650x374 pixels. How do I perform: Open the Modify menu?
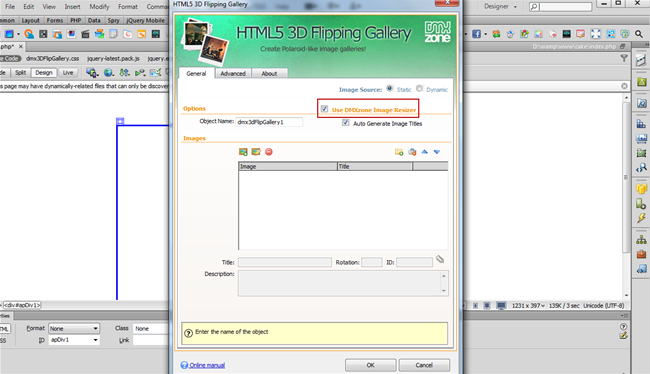coord(99,7)
